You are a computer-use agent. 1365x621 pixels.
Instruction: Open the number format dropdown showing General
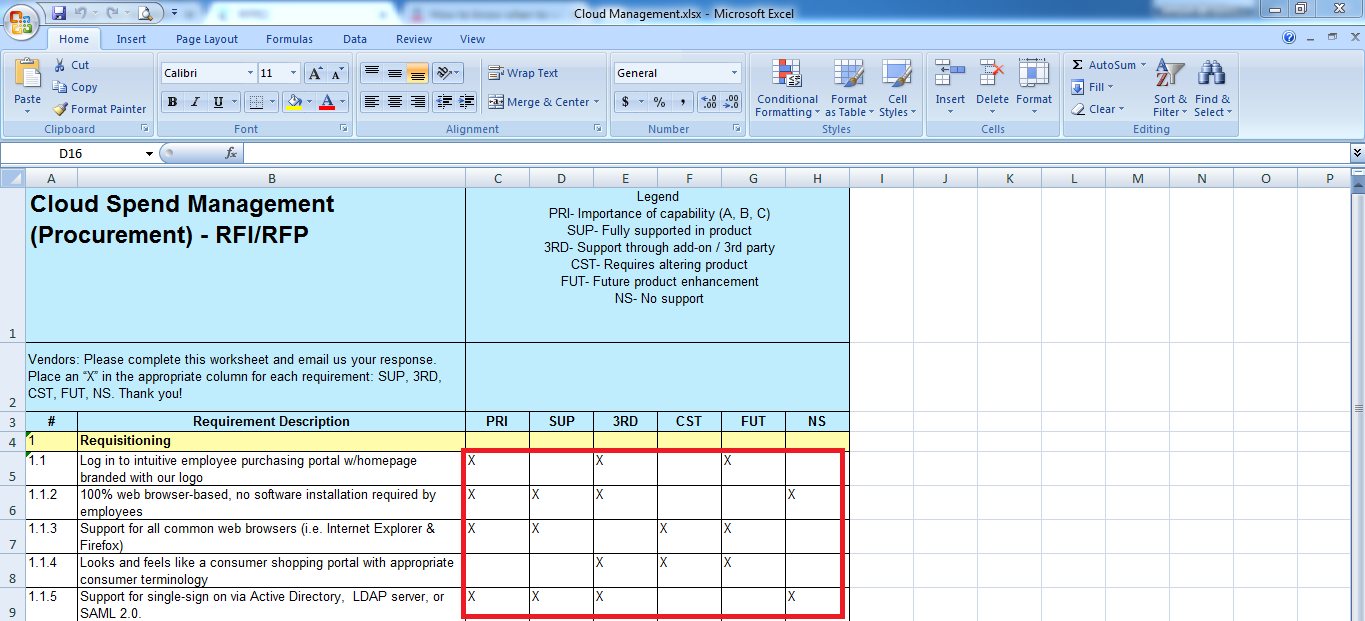(734, 73)
